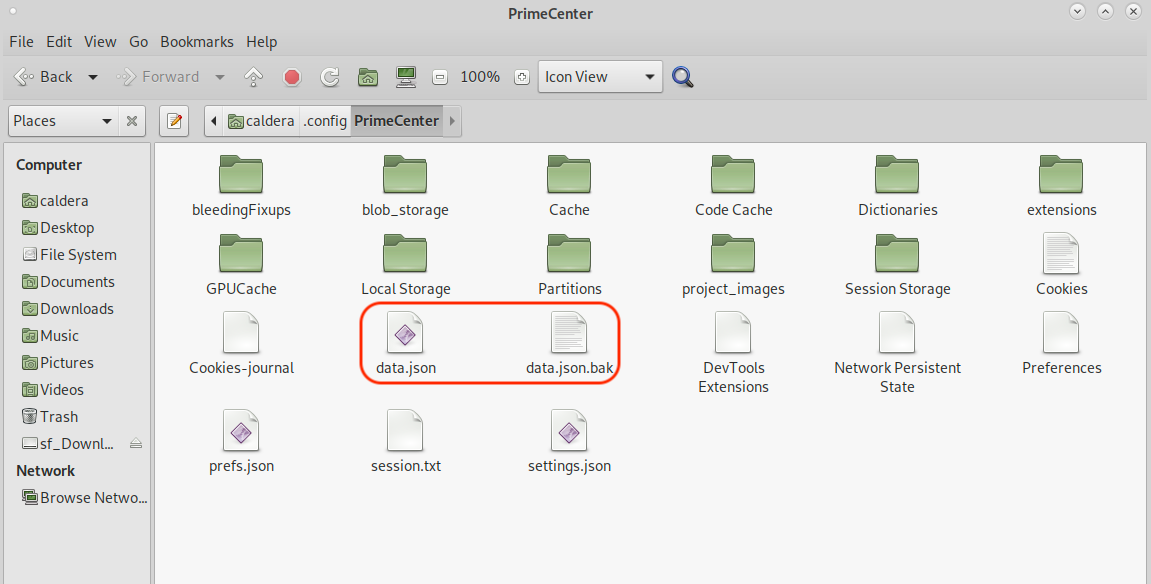Open the Back history dropdown arrow
This screenshot has width=1151, height=584.
point(92,76)
